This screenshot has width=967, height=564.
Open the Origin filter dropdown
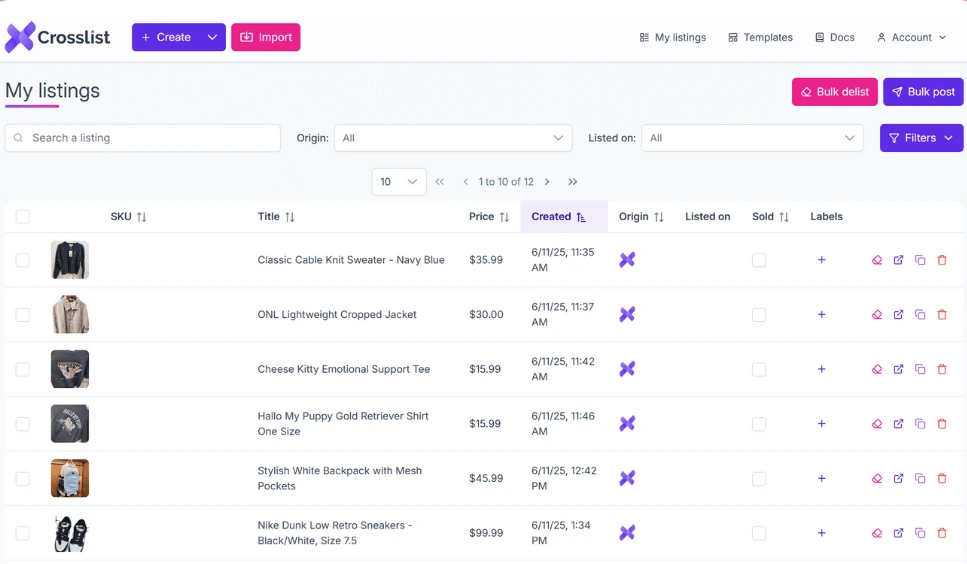(453, 138)
